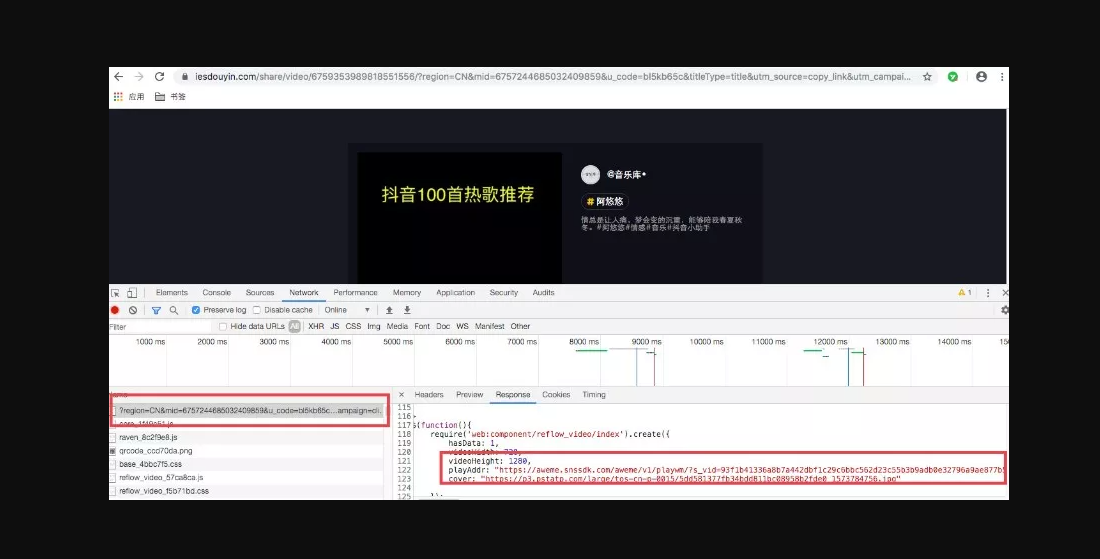
Task: Select the Response tab of the request
Action: click(x=513, y=395)
